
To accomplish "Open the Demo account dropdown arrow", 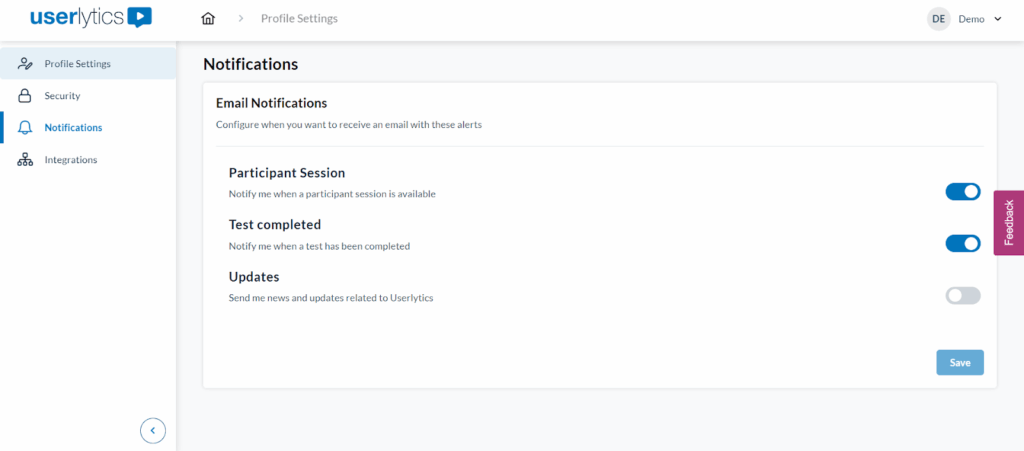I will 997,19.
